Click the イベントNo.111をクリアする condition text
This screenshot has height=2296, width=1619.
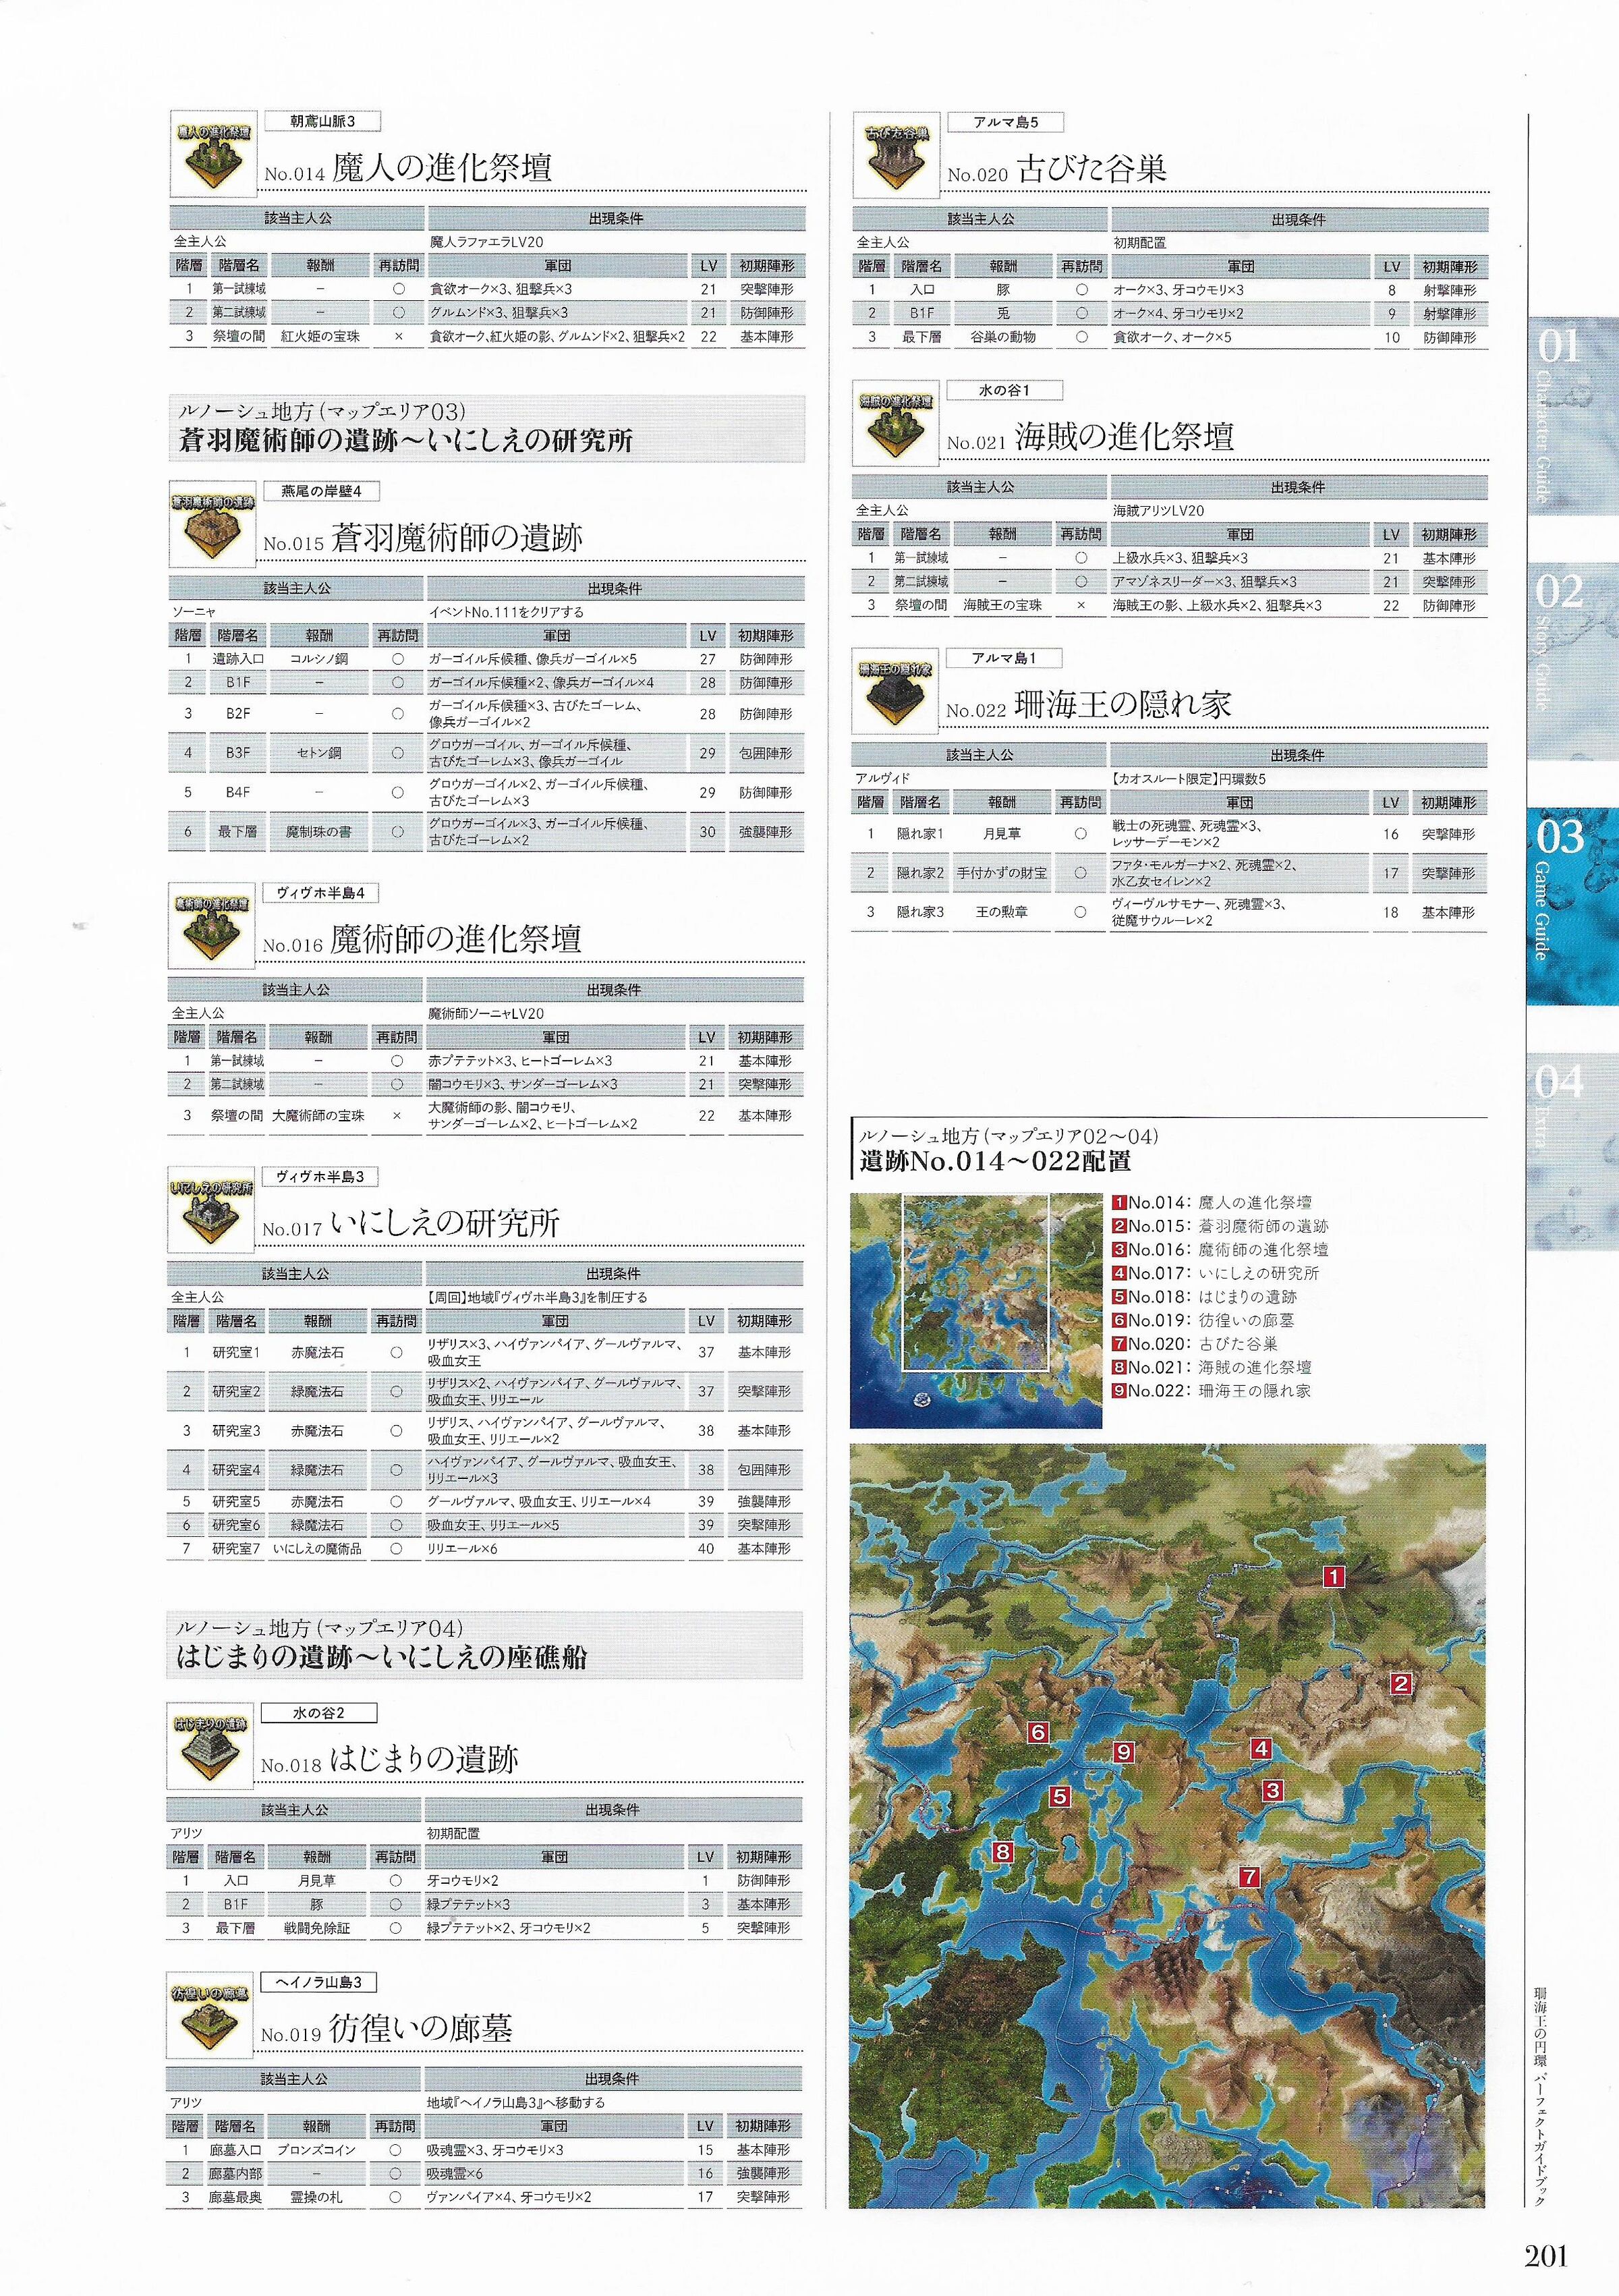506,612
